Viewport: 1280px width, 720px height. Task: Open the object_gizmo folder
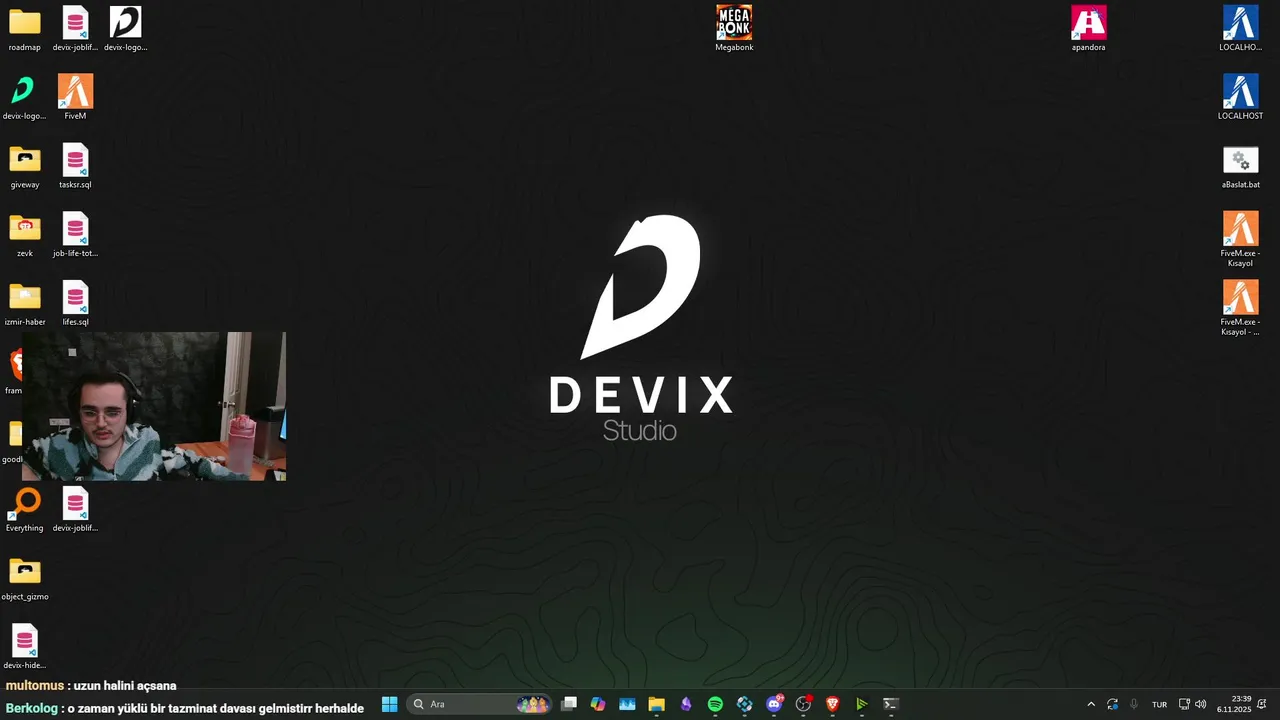point(25,580)
